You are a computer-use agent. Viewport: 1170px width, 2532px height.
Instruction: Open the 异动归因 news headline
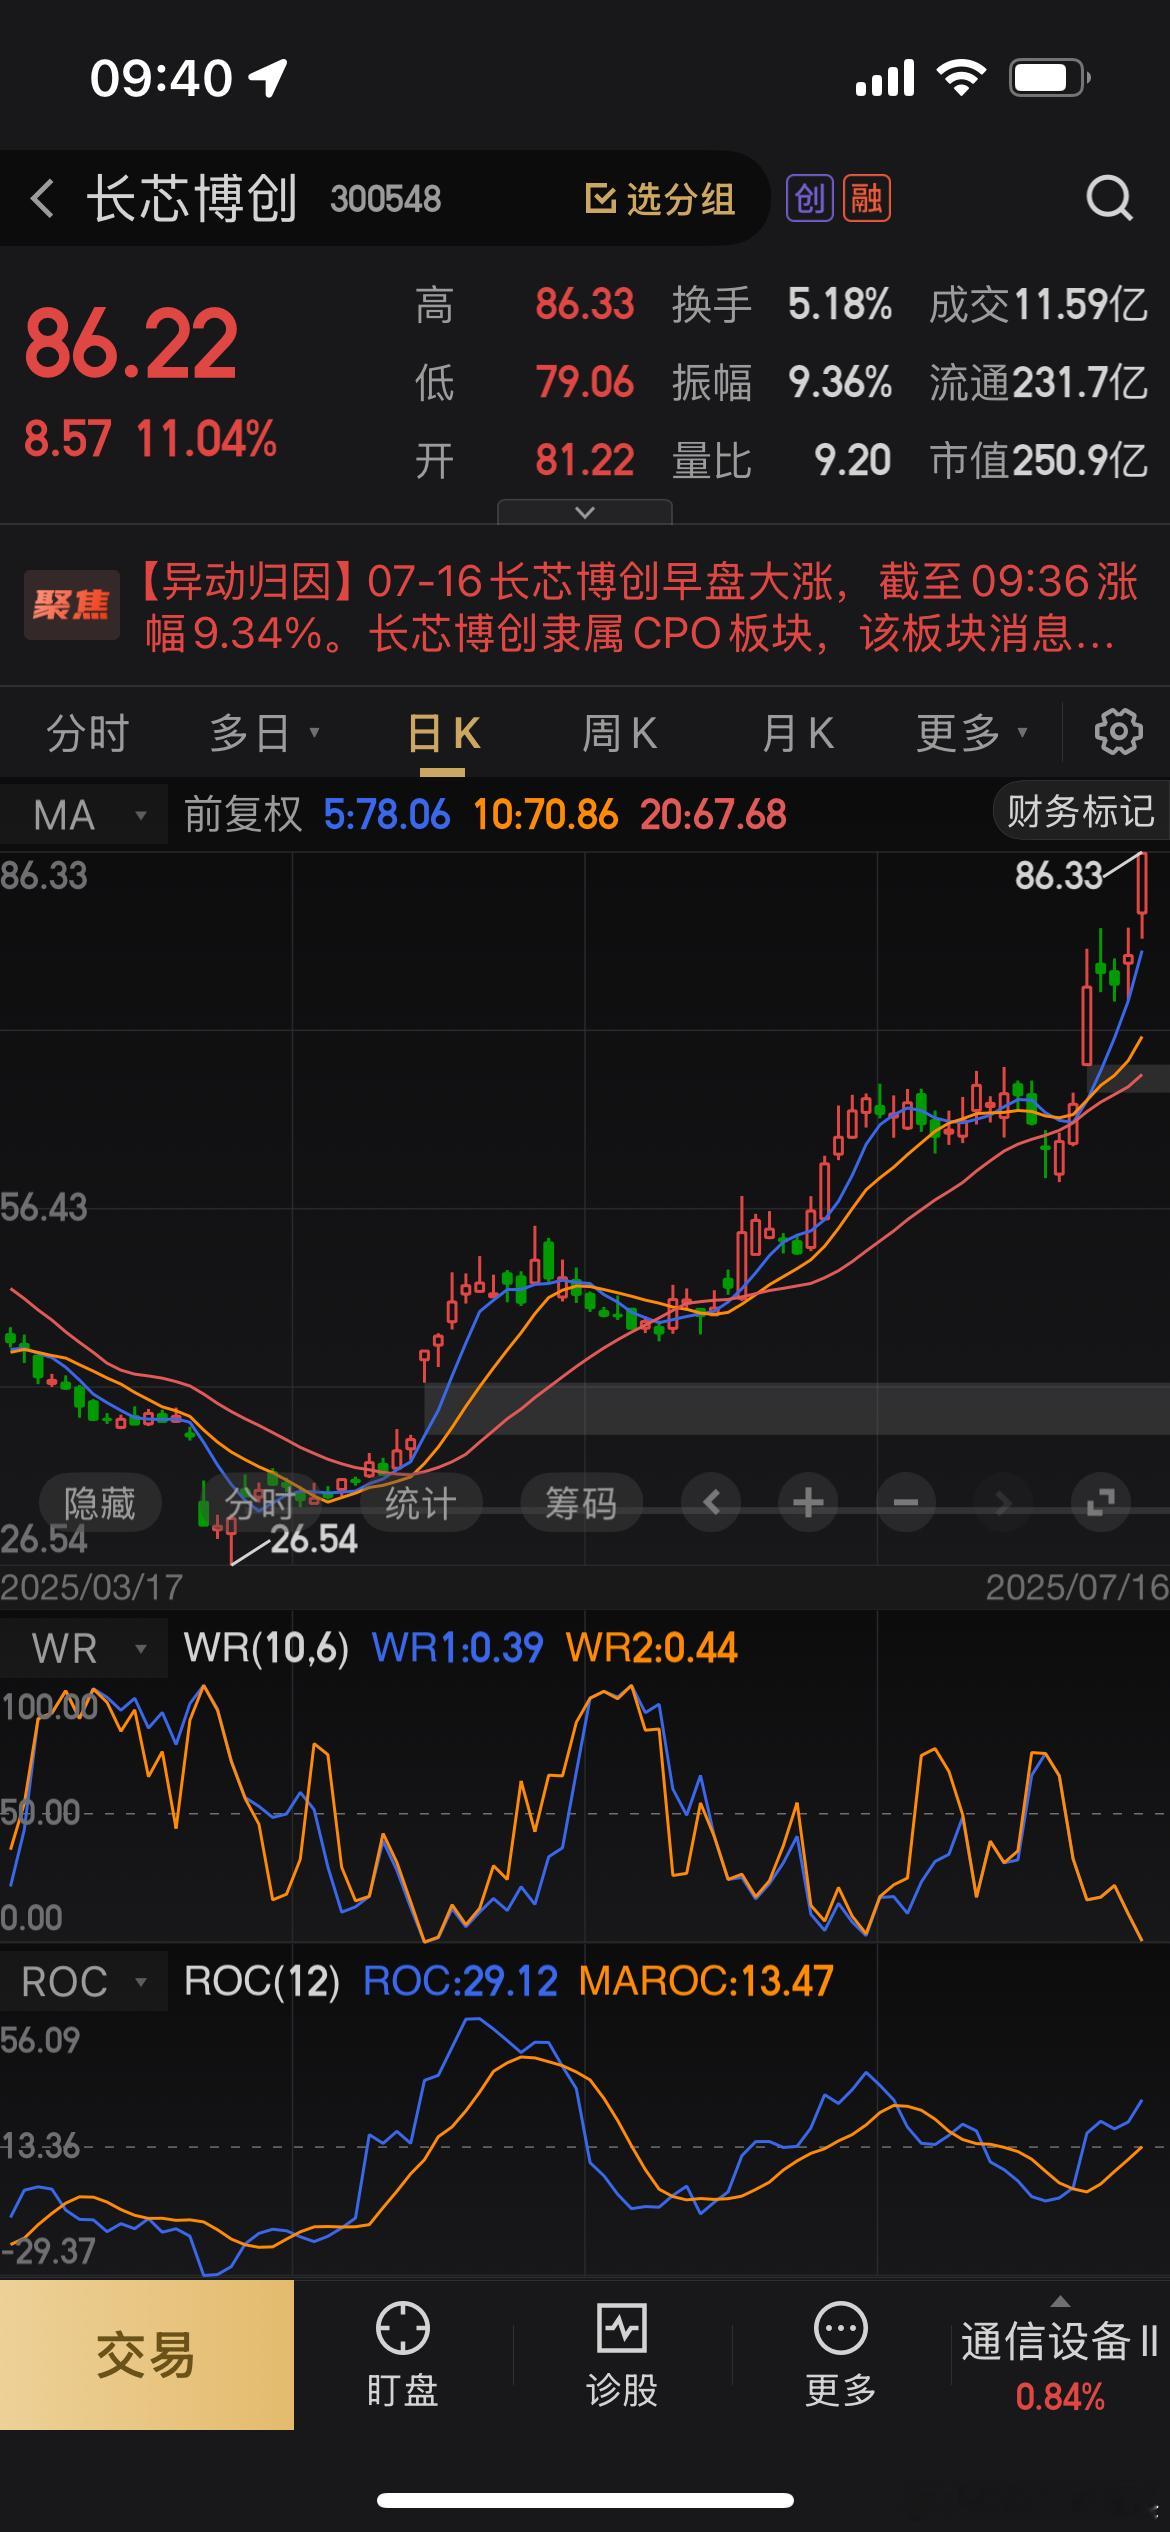640,607
